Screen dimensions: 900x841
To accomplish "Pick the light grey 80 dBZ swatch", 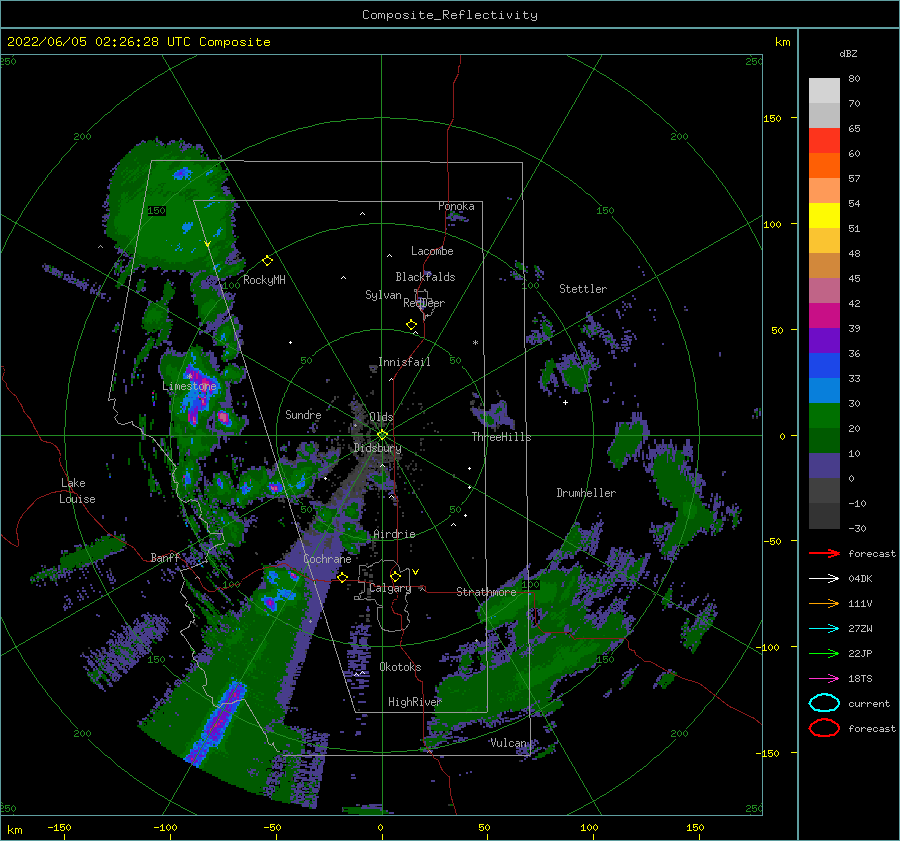I will pyautogui.click(x=824, y=91).
